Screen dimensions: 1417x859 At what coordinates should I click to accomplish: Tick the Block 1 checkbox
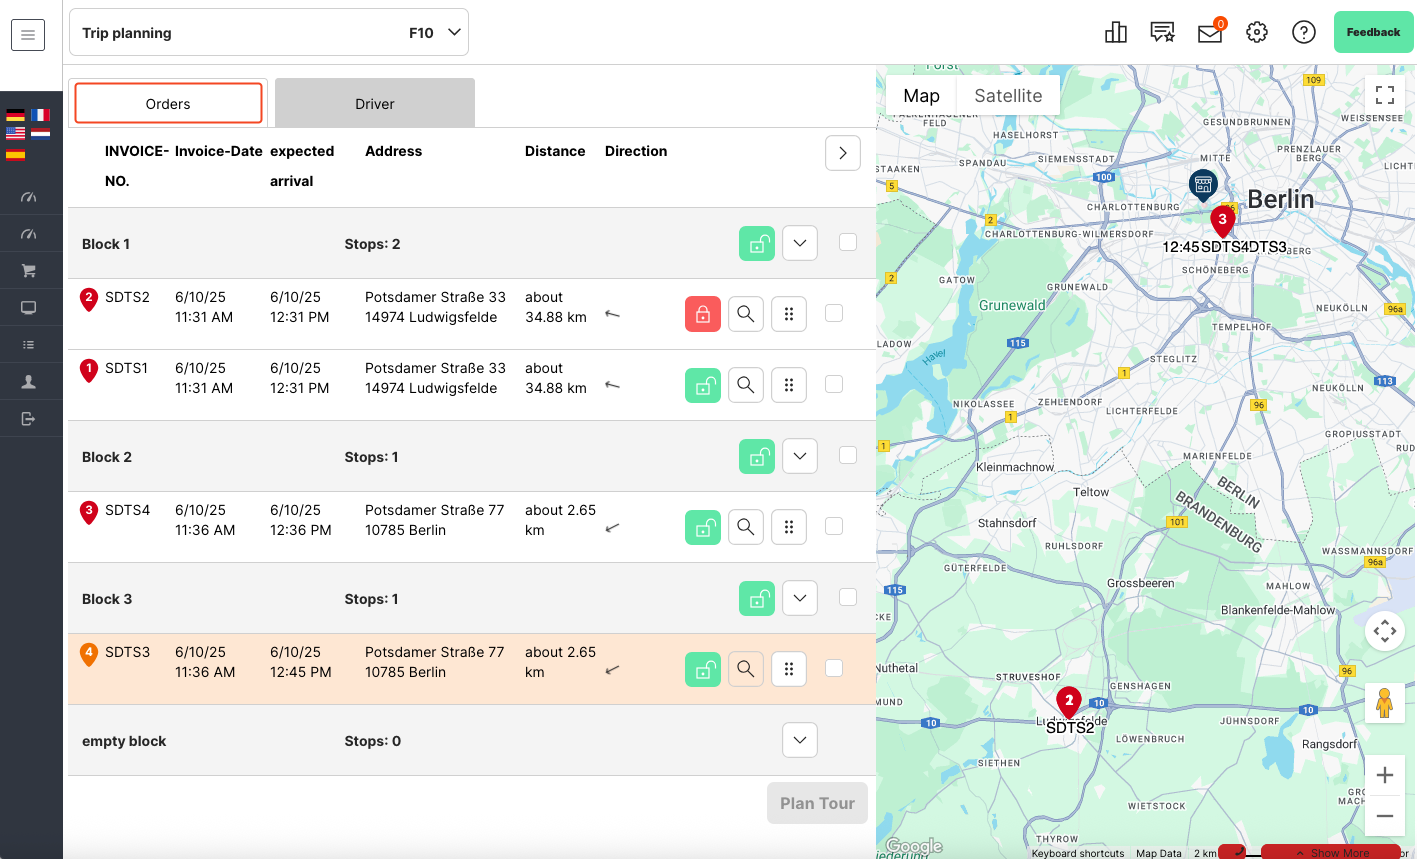point(848,242)
